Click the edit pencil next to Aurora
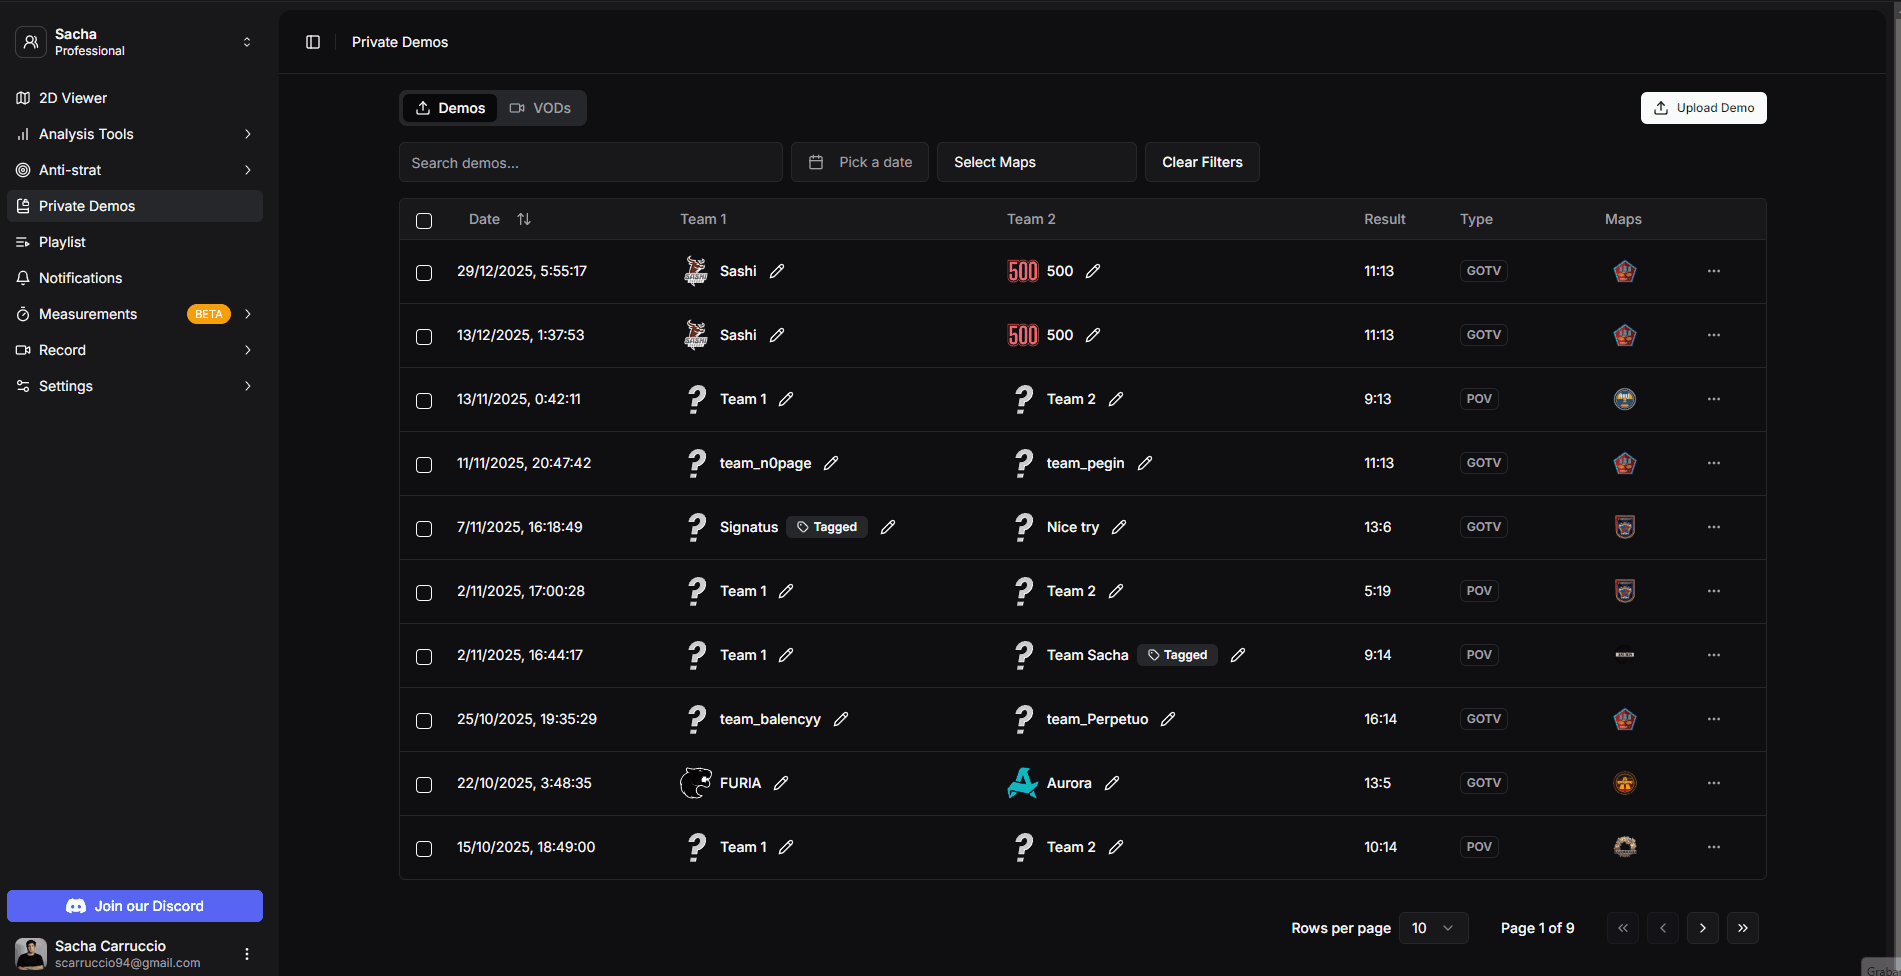Screen dimensions: 1901x976 pyautogui.click(x=1112, y=783)
